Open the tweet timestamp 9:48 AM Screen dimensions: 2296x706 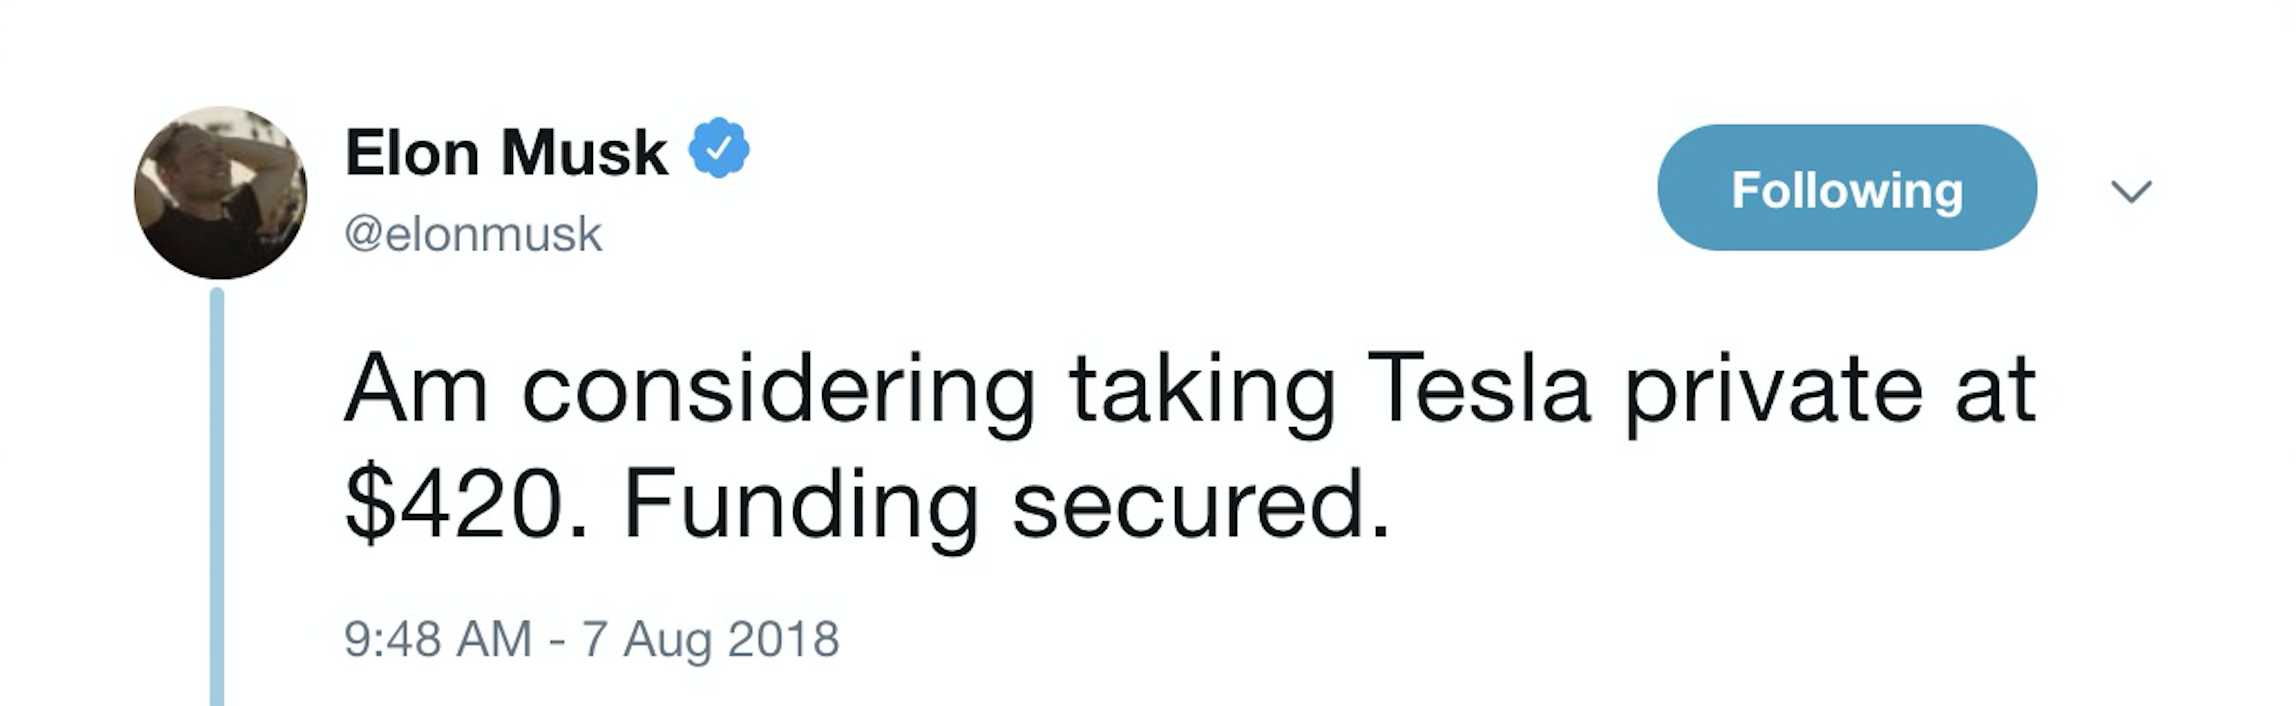click(x=438, y=639)
